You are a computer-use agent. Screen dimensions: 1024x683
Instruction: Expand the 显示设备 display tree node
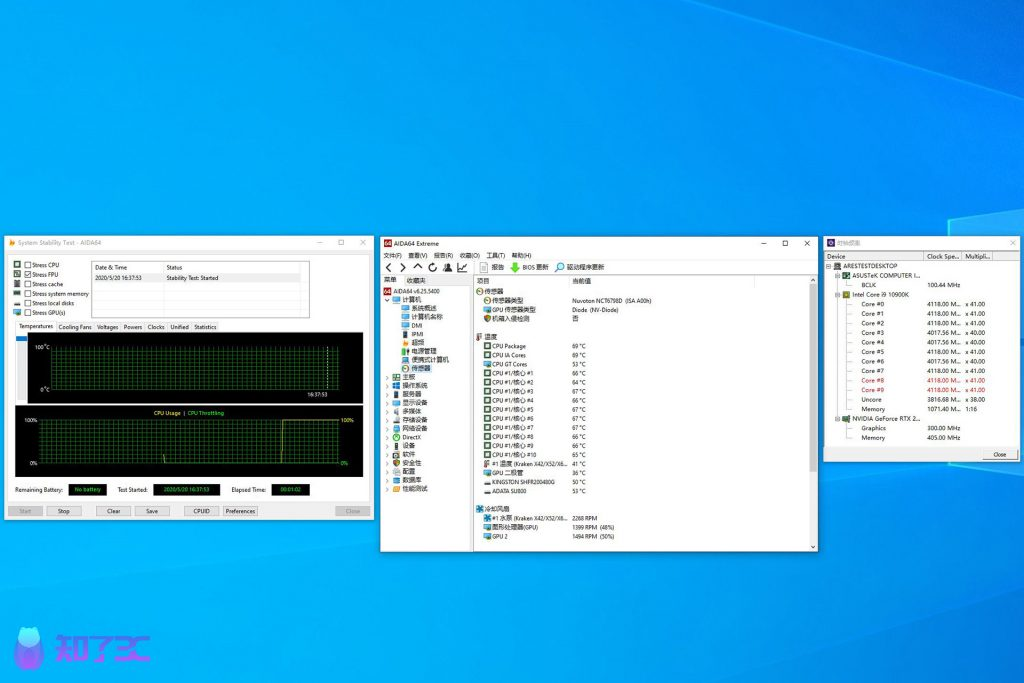pyautogui.click(x=387, y=403)
